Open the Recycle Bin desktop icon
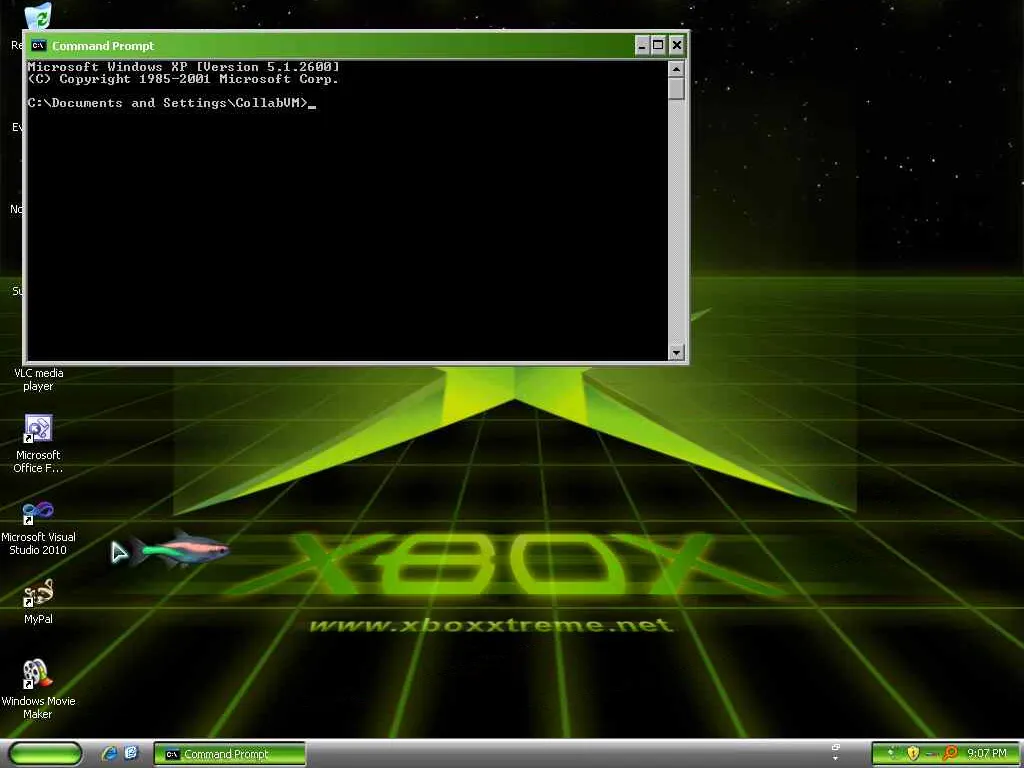Screen dimensions: 1024x768 [x=39, y=16]
